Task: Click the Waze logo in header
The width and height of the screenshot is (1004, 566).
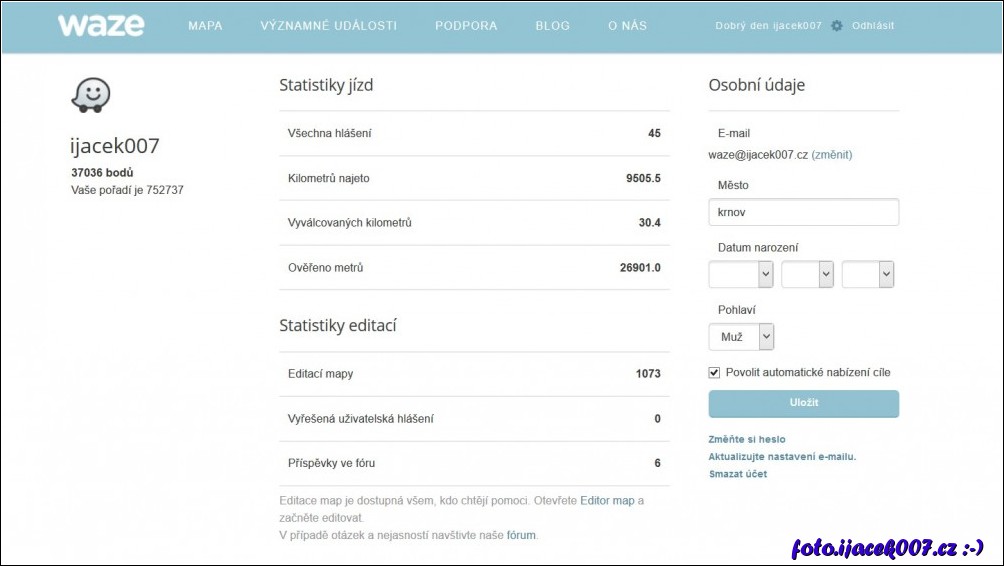Action: coord(100,26)
